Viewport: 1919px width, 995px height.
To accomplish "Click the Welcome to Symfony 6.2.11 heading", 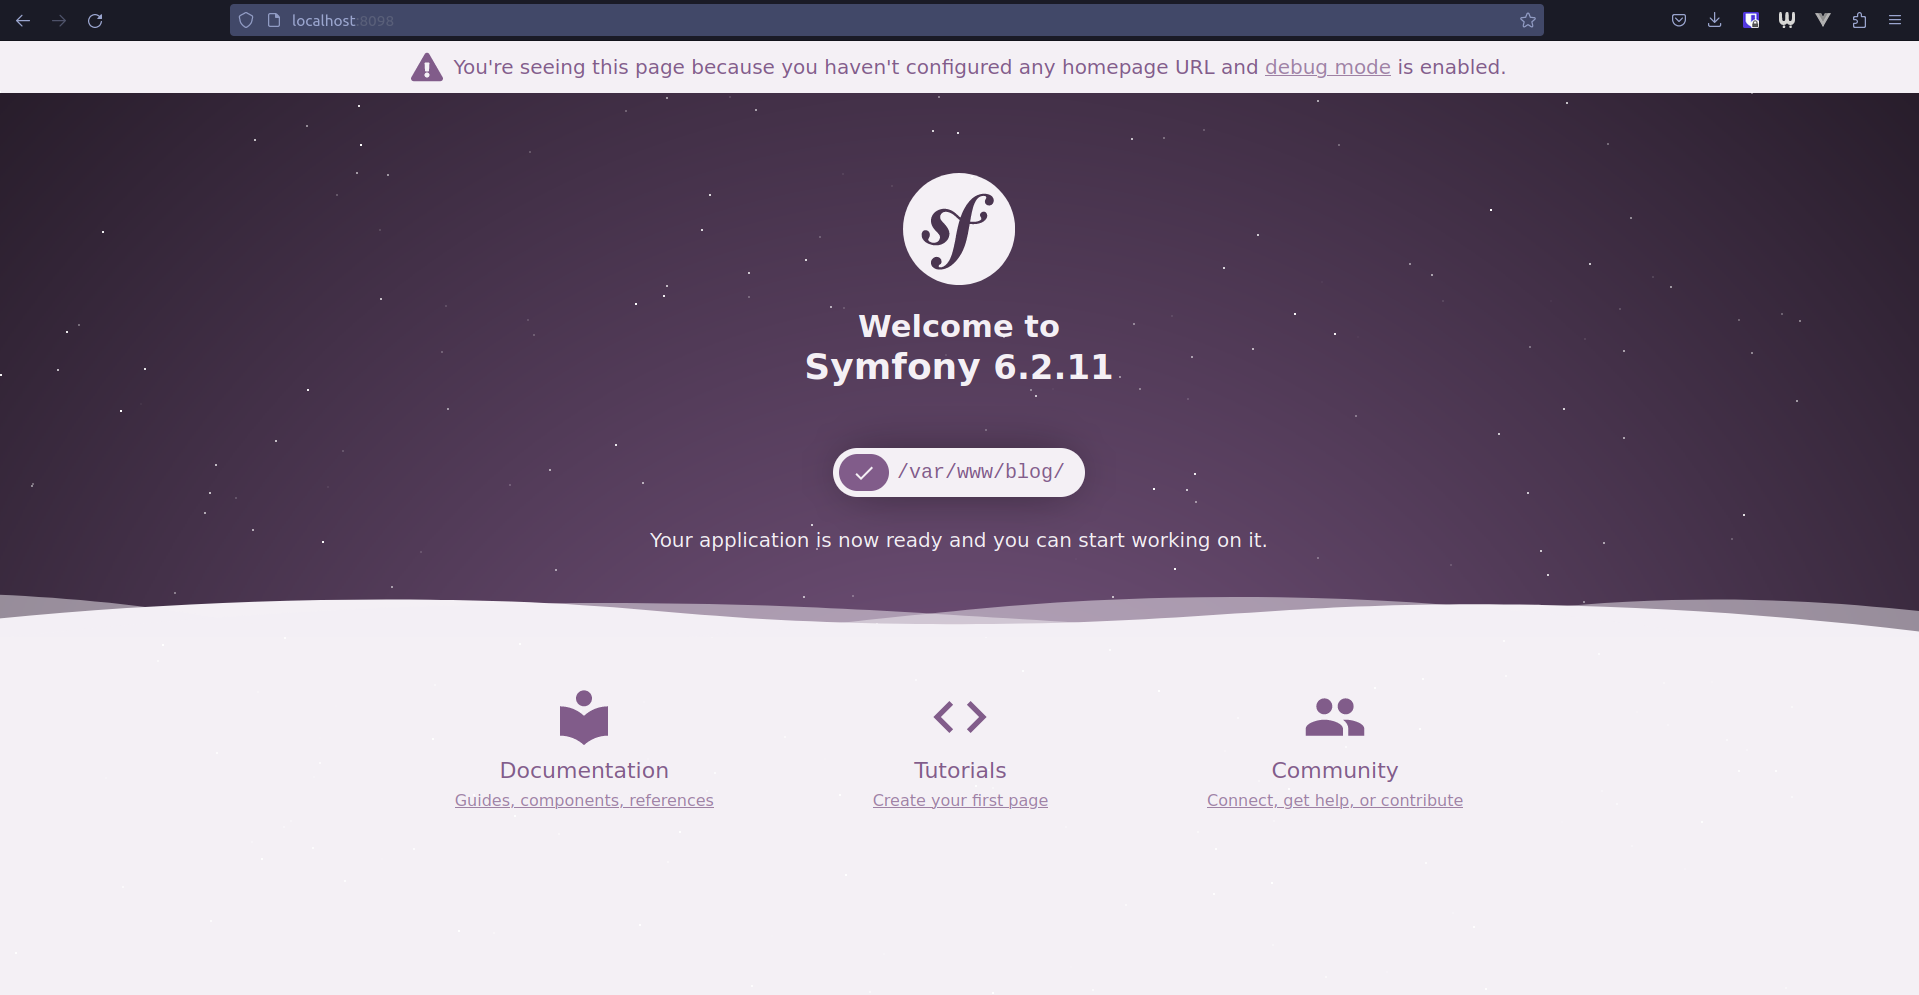I will tap(959, 346).
